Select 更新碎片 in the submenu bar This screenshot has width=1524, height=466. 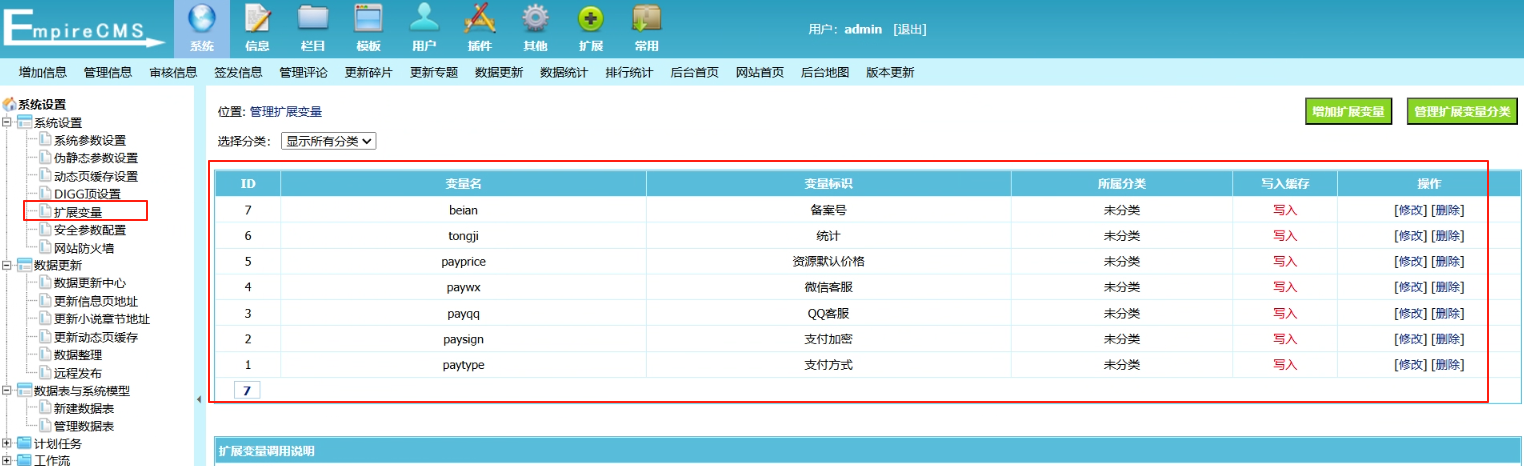coord(369,72)
